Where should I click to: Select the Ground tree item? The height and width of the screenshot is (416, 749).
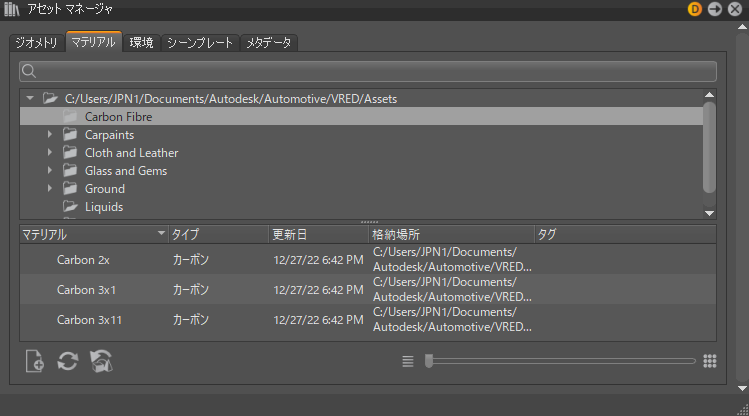point(105,189)
